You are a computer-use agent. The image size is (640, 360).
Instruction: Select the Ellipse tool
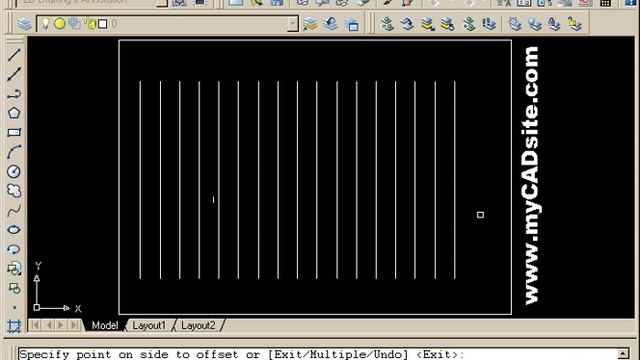tap(14, 229)
